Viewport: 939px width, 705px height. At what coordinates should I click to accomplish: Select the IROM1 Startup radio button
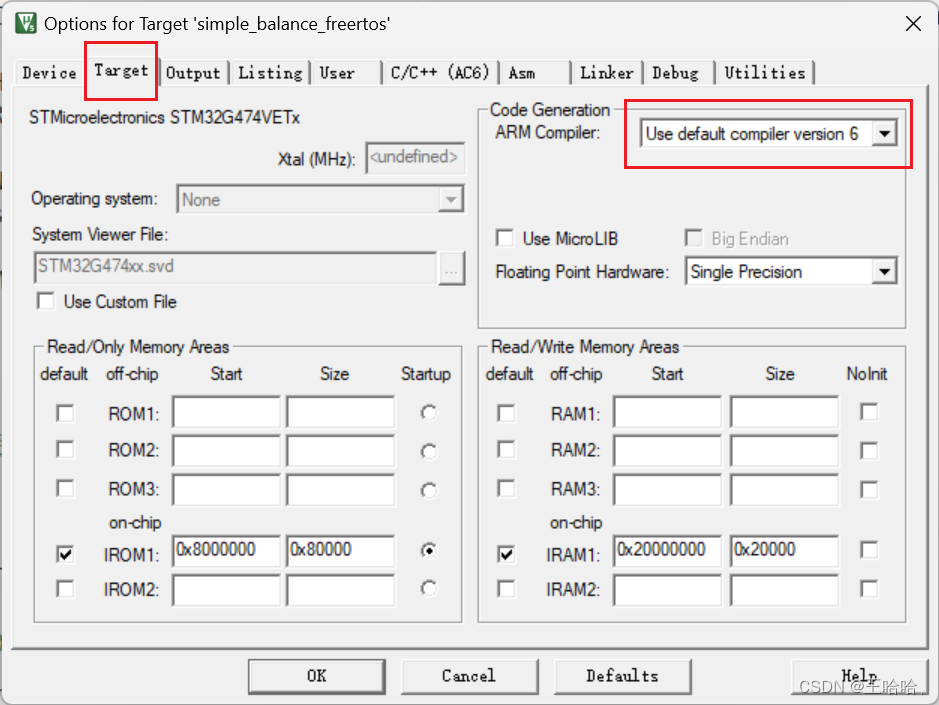click(x=428, y=550)
